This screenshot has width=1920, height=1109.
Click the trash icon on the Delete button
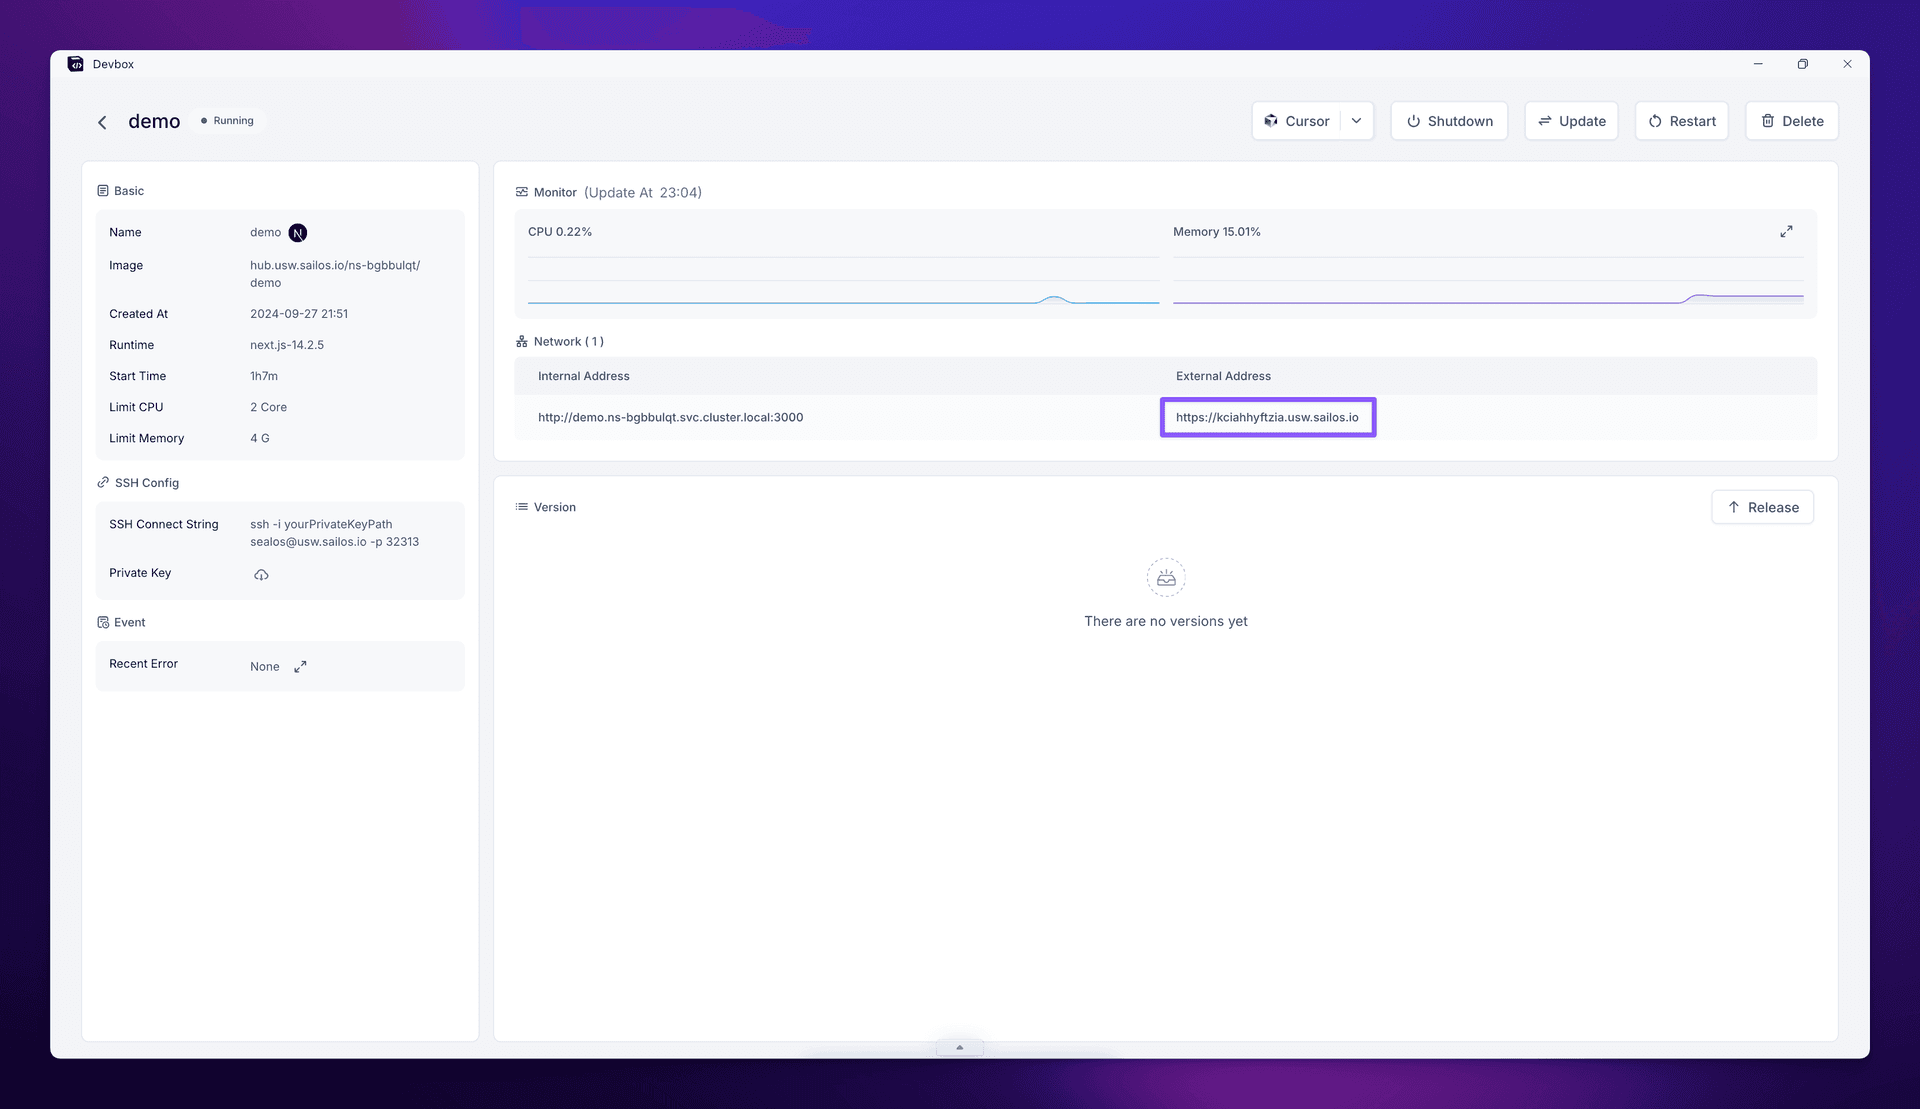click(x=1767, y=120)
